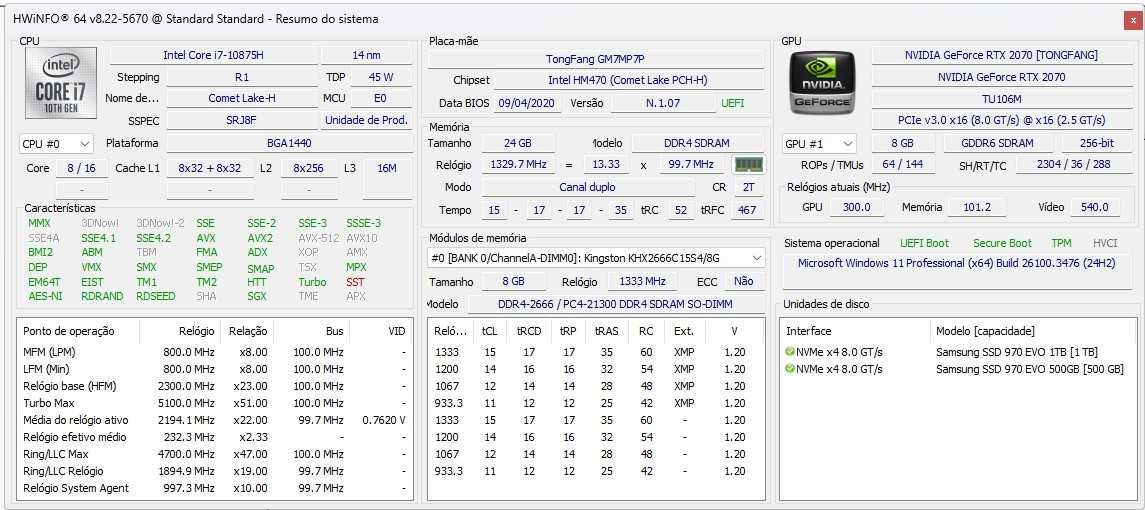
Task: Click the DDR4-2666 / PC4-21300 module model field
Action: point(616,305)
